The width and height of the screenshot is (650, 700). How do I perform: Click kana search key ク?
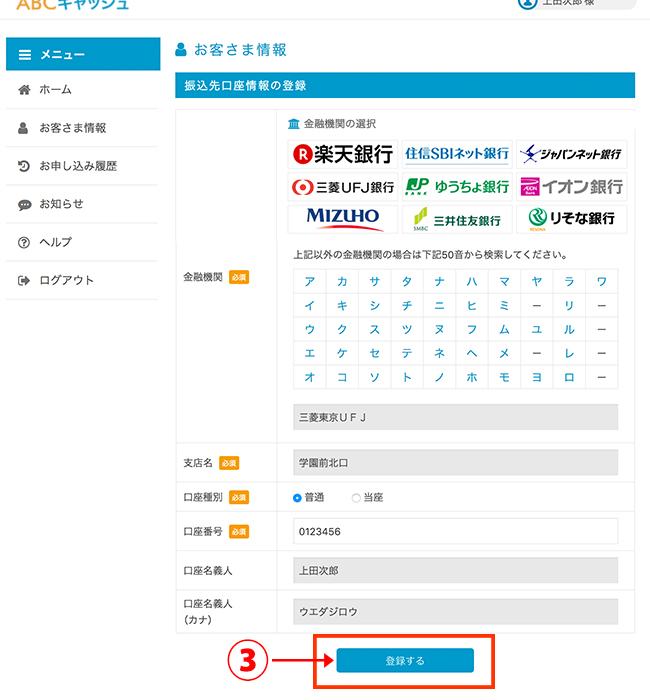point(342,329)
